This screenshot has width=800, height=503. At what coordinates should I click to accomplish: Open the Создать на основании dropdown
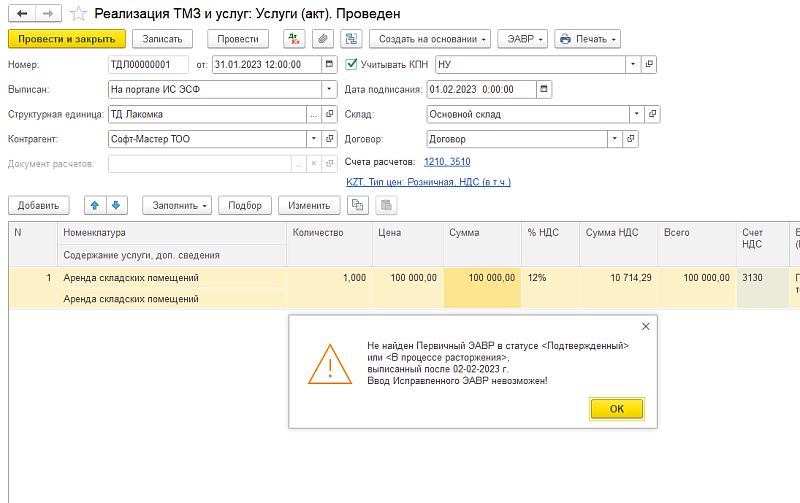click(430, 39)
